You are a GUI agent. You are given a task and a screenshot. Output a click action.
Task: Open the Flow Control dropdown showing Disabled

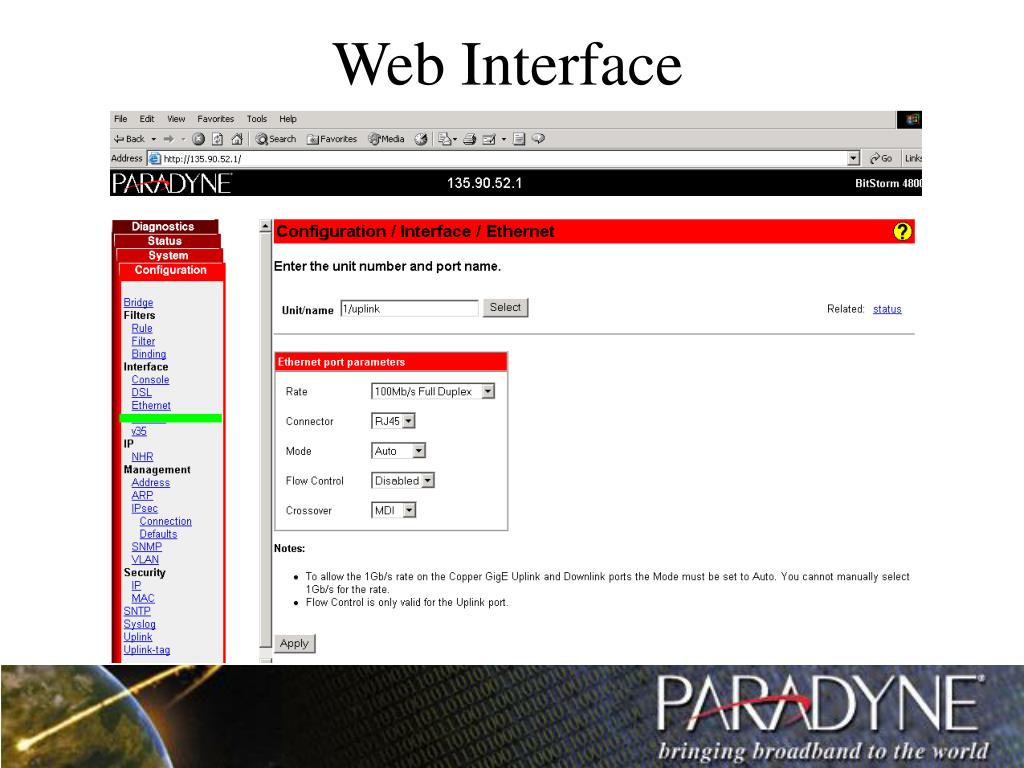point(403,481)
